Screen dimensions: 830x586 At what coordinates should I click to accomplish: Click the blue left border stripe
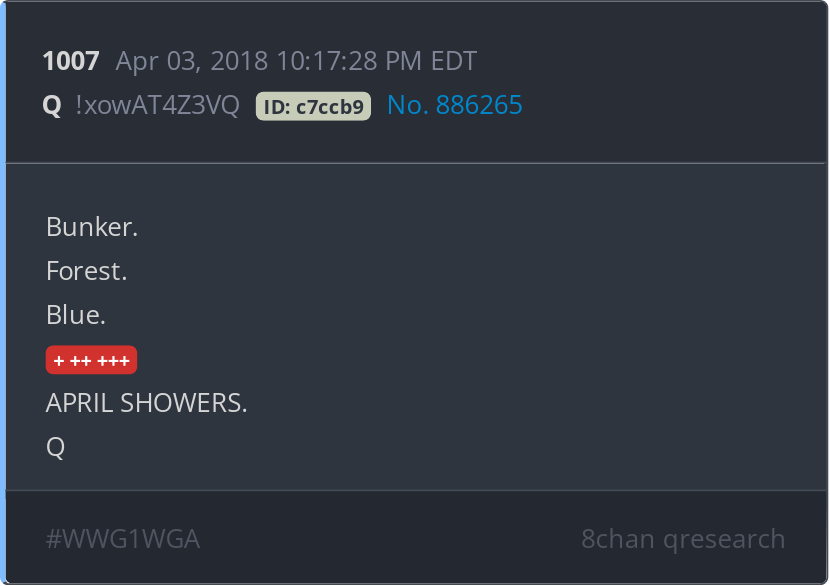click(x=3, y=293)
